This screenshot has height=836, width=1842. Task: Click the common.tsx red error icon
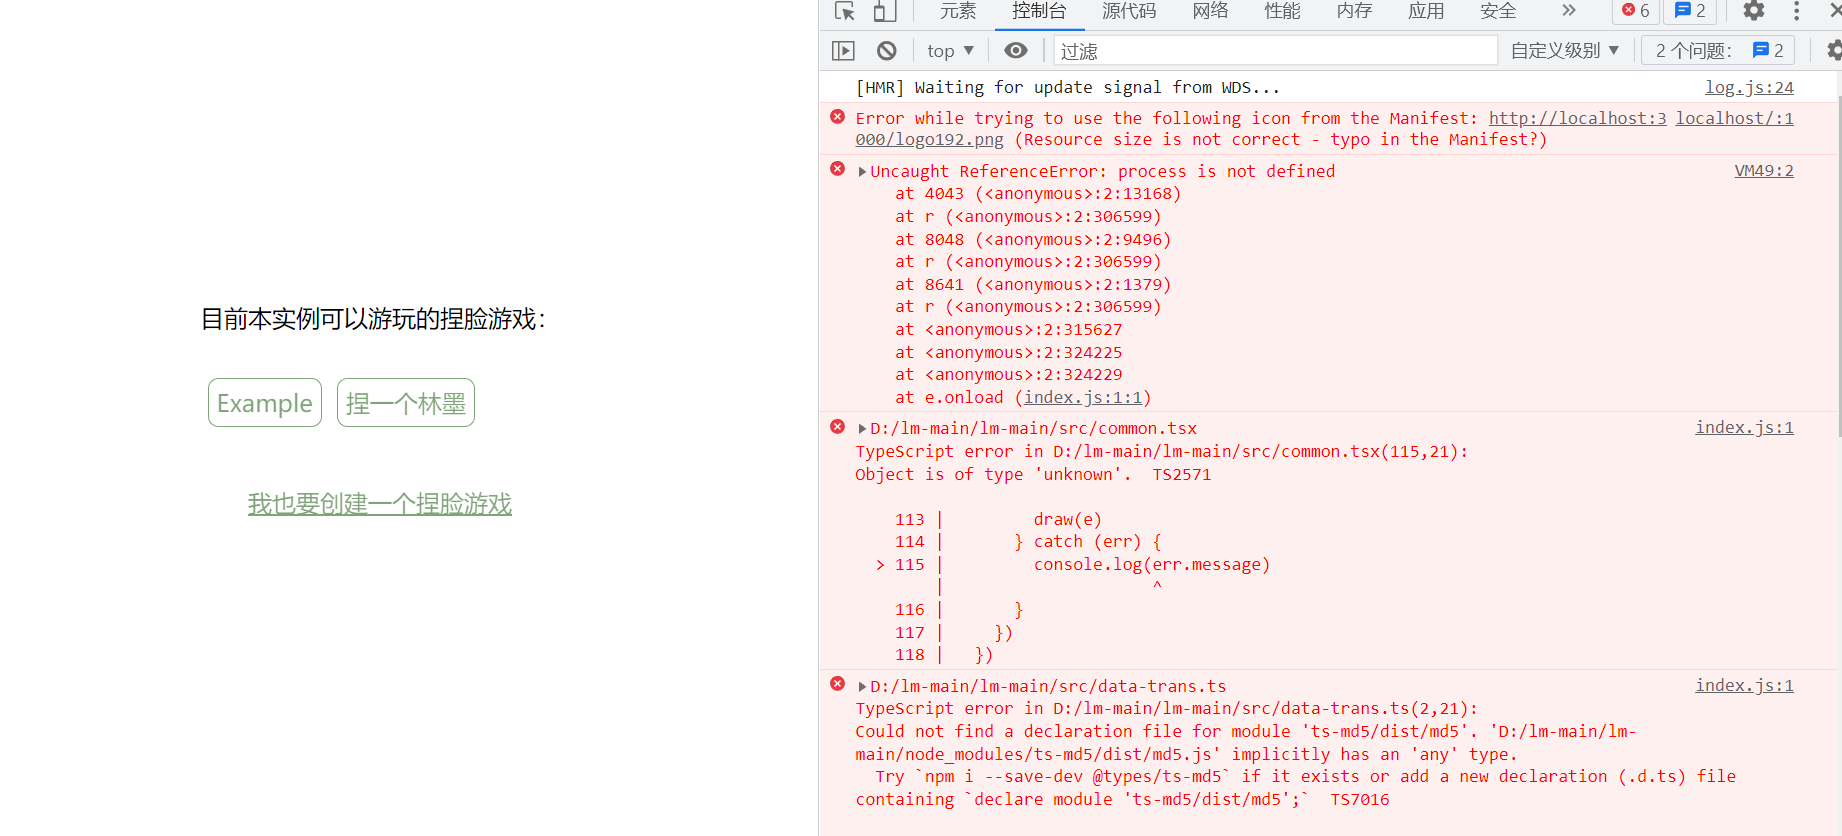[838, 427]
